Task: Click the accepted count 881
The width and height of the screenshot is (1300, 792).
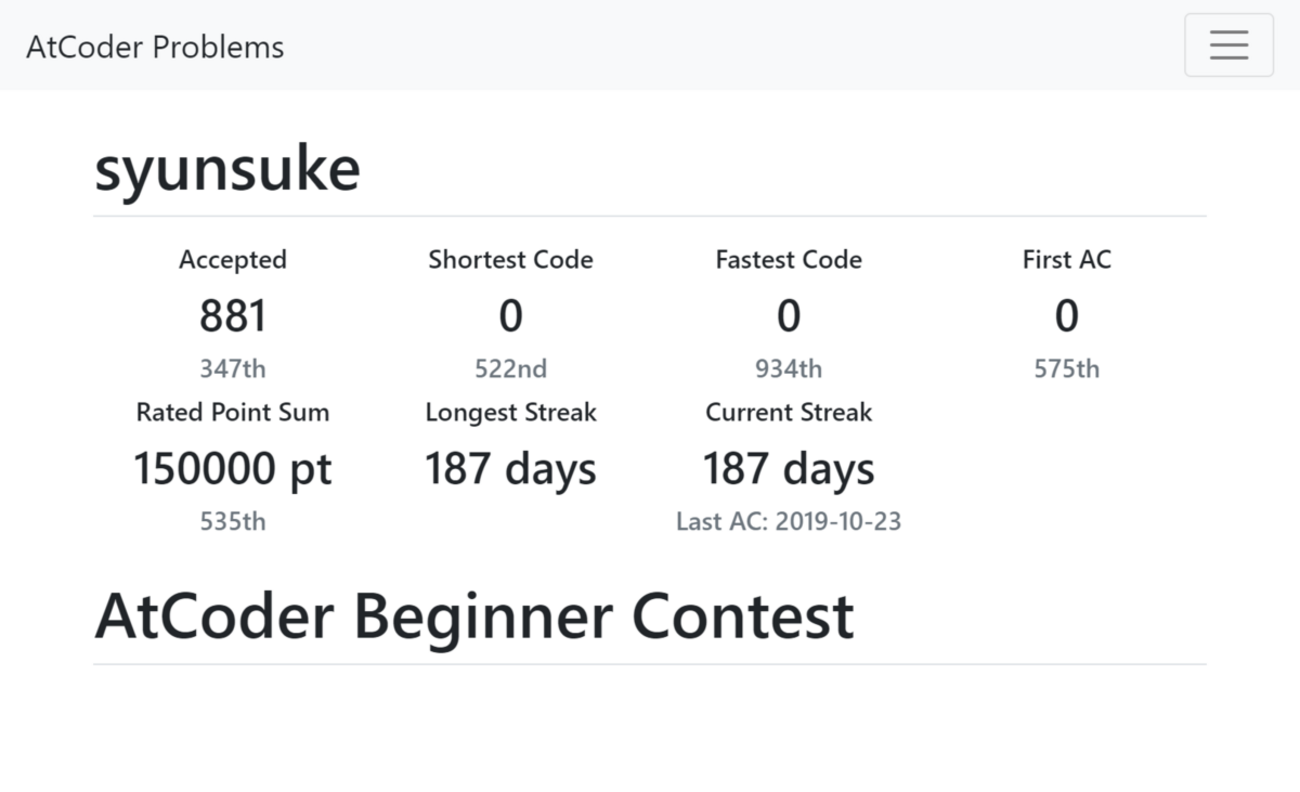Action: click(x=233, y=316)
